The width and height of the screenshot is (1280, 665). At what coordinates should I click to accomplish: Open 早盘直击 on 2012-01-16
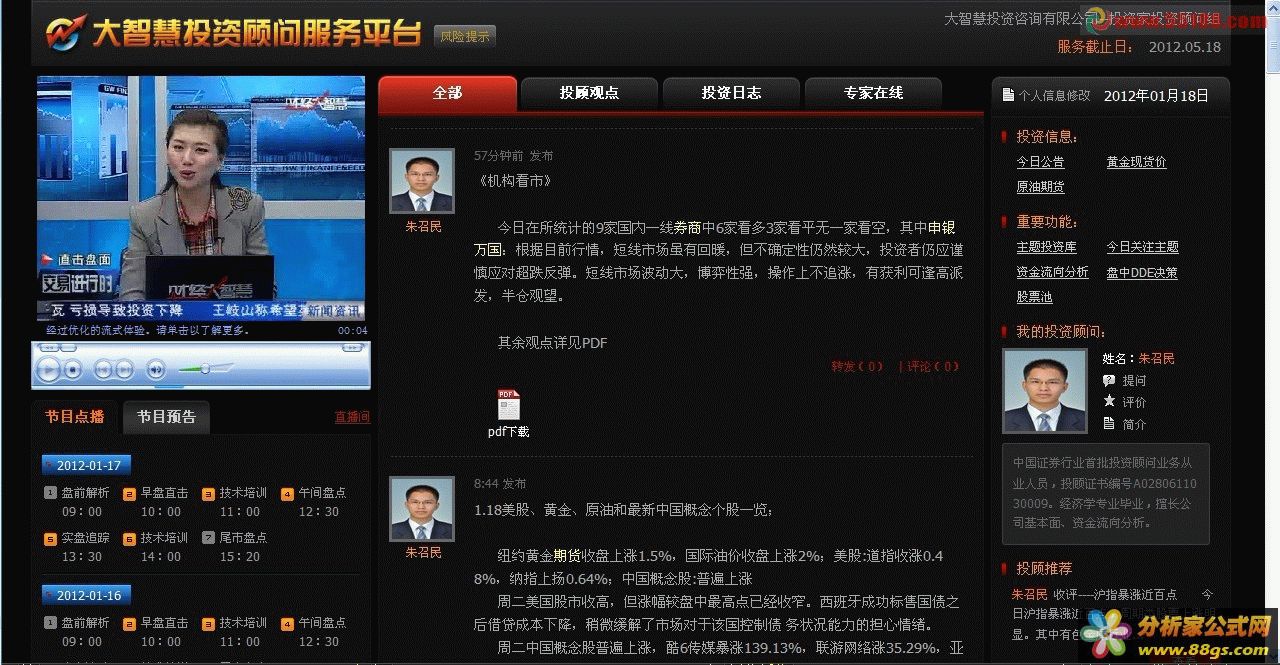[156, 632]
